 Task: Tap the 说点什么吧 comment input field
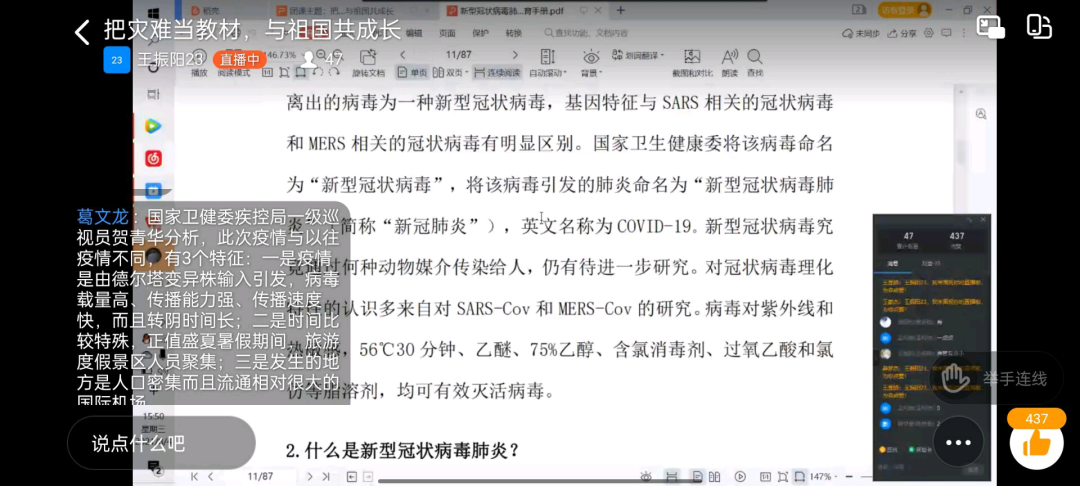pyautogui.click(x=161, y=442)
